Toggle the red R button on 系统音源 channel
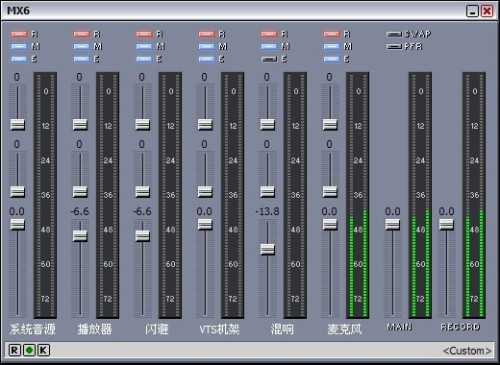500x365 pixels. pyautogui.click(x=19, y=34)
